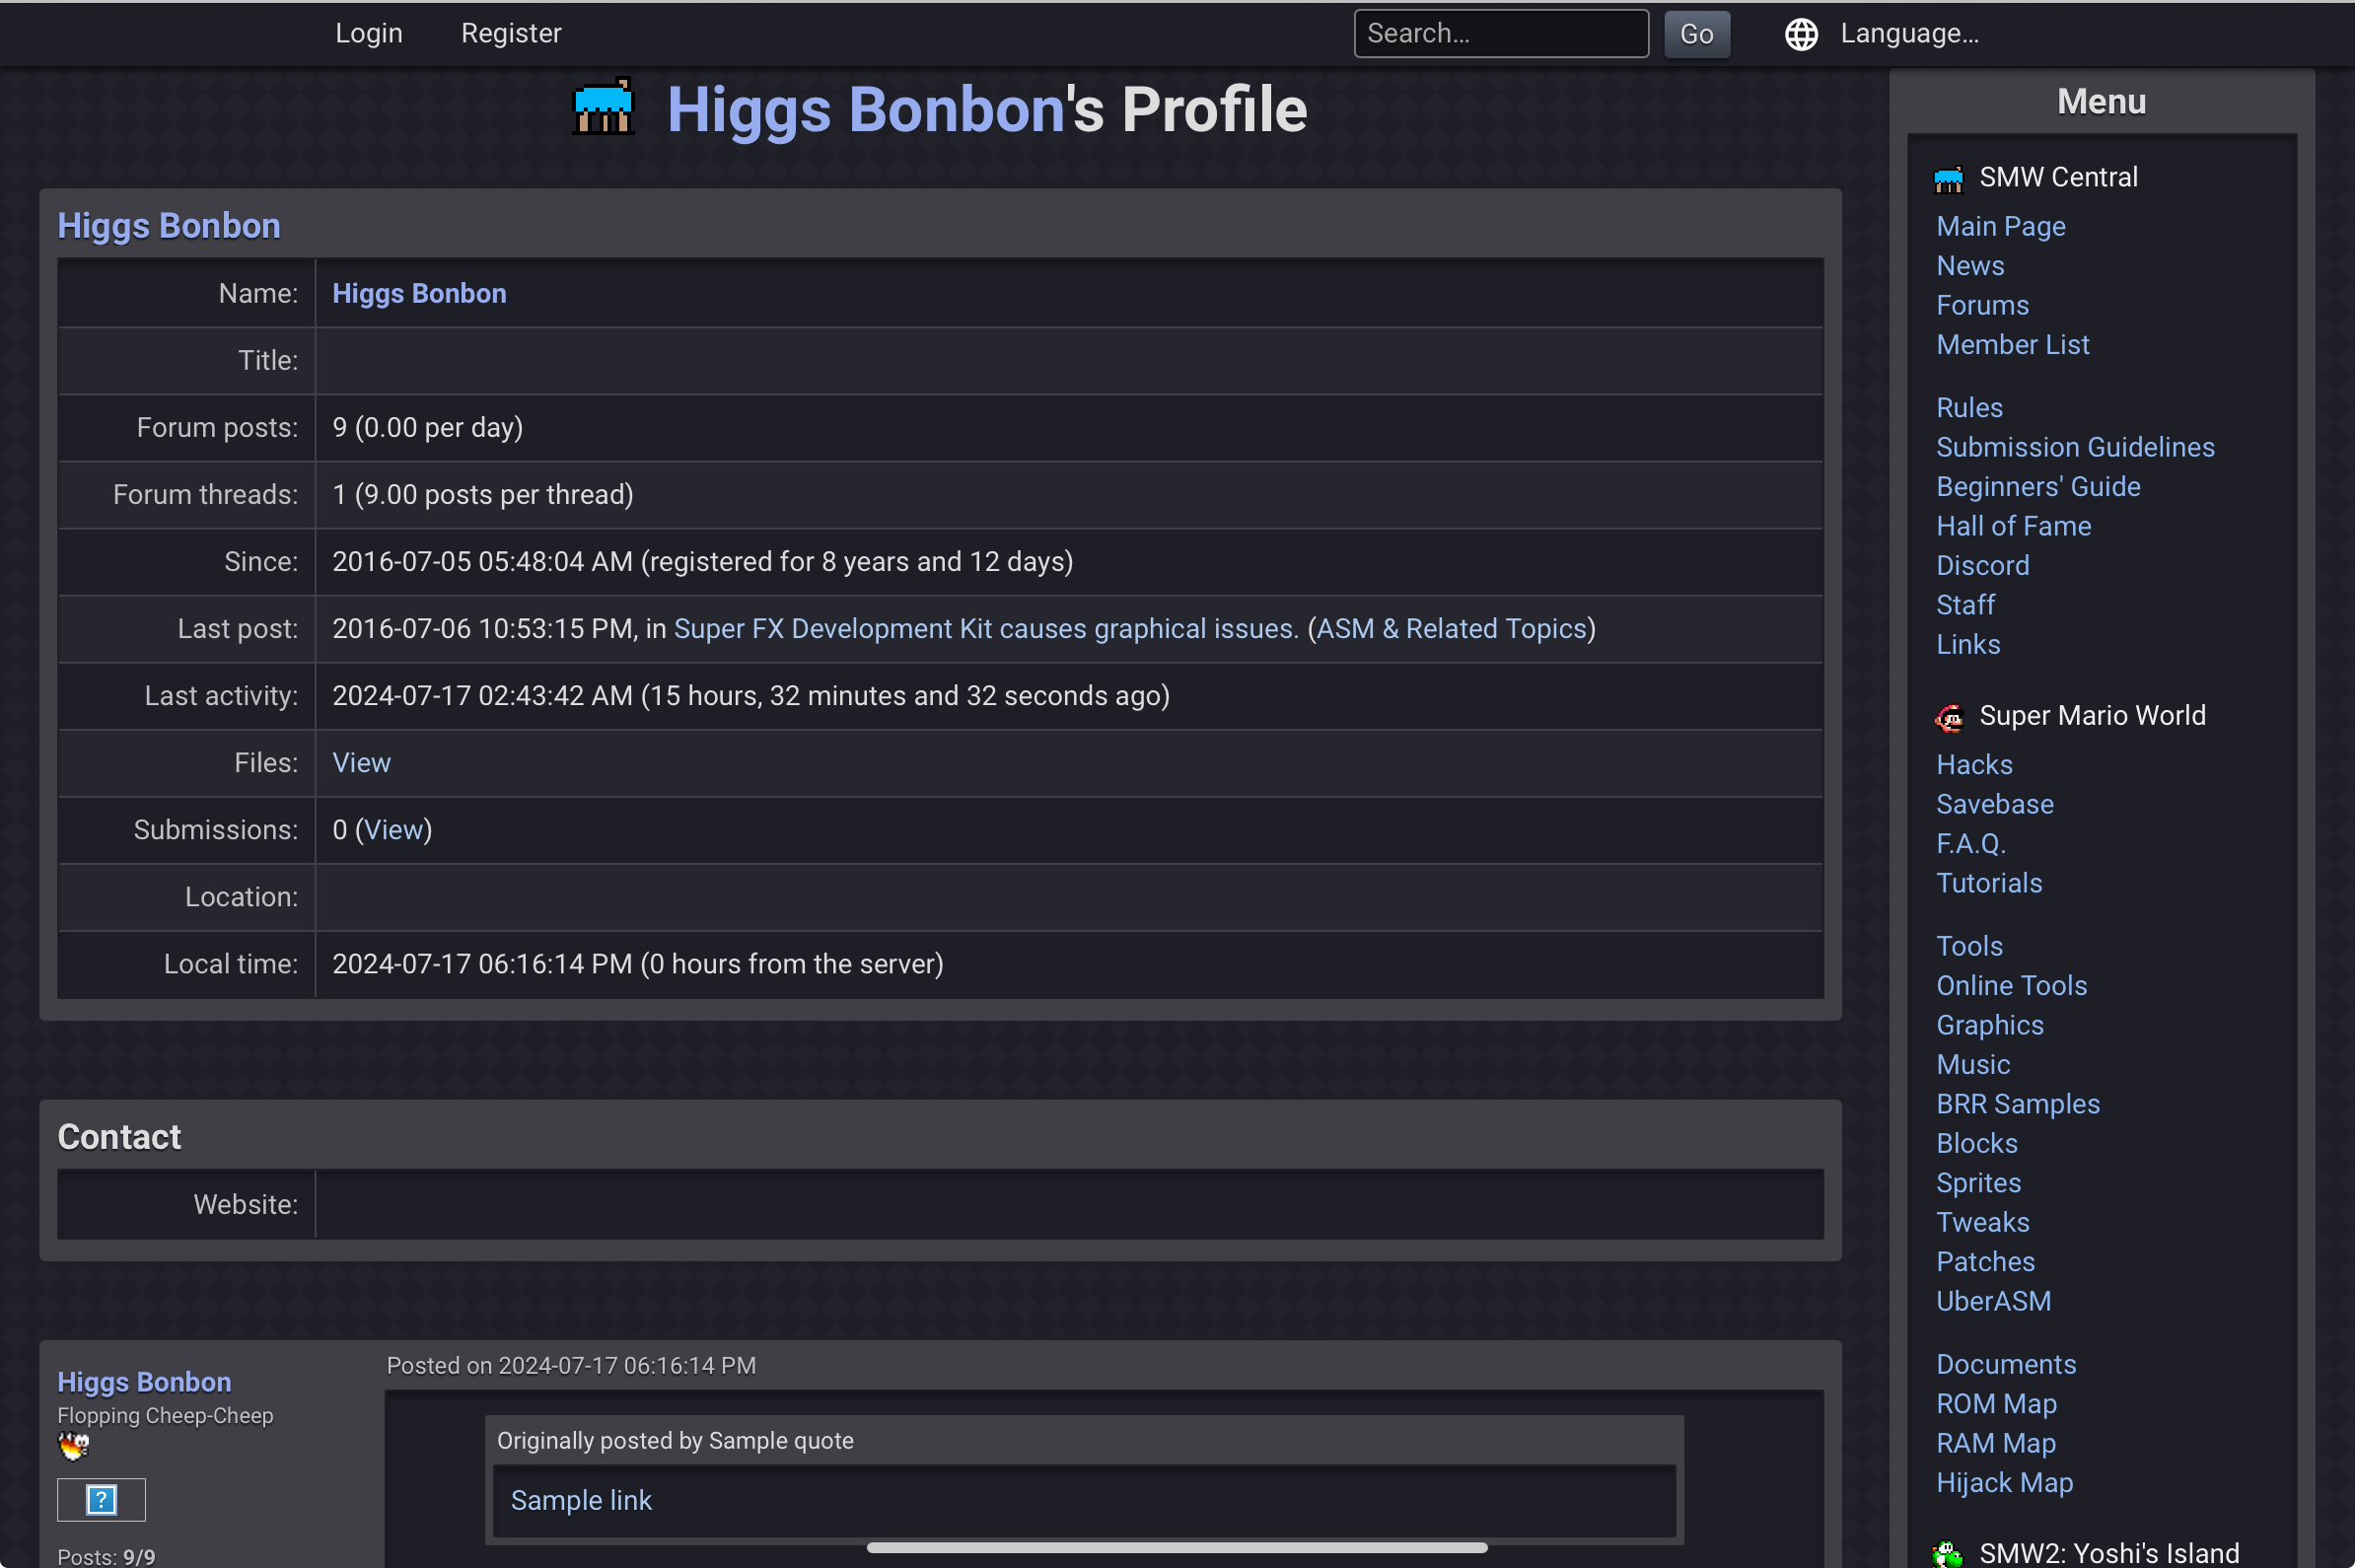The width and height of the screenshot is (2355, 1568).
Task: Open News in the sidebar menu
Action: point(1970,265)
